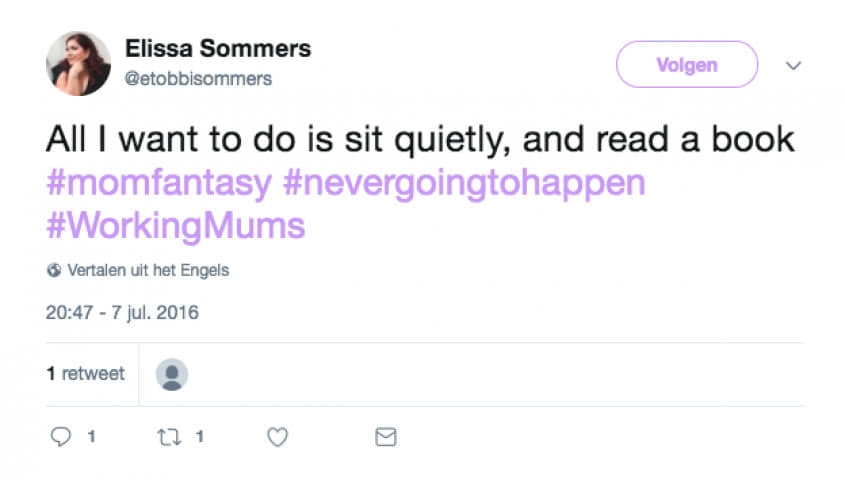Click the globe translate icon
Viewport: 845px width, 480px height.
coord(54,270)
